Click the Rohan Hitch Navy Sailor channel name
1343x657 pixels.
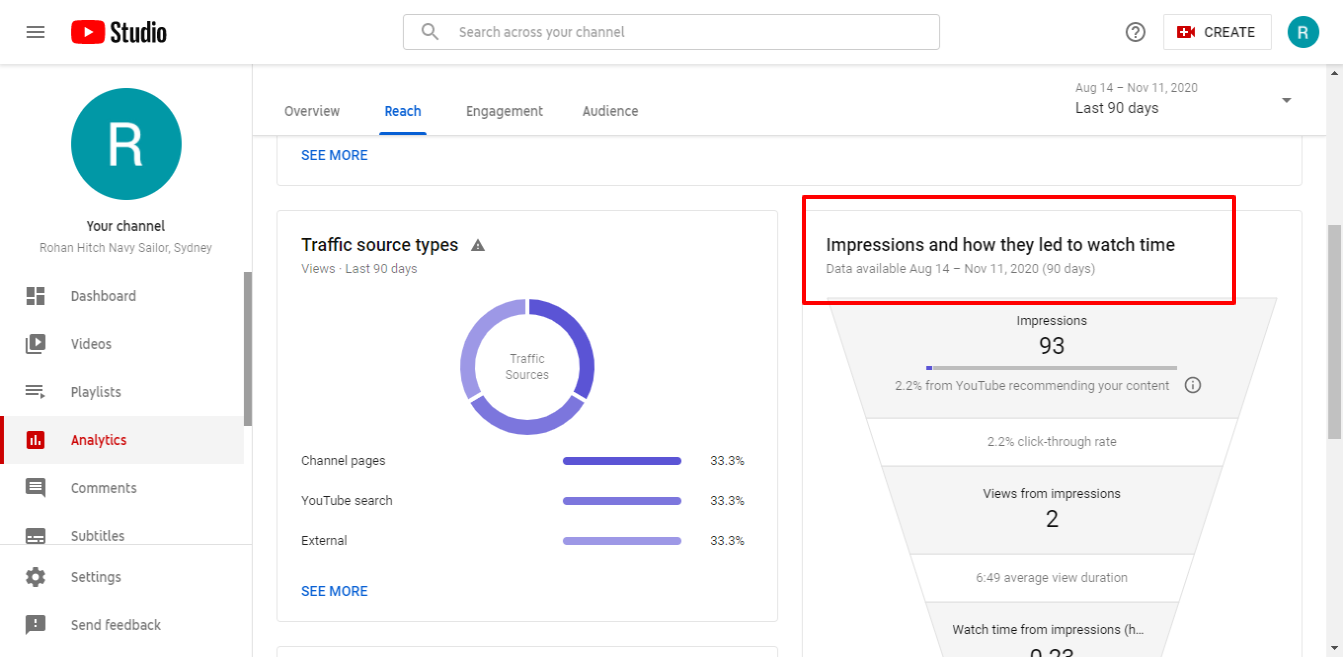(x=126, y=248)
